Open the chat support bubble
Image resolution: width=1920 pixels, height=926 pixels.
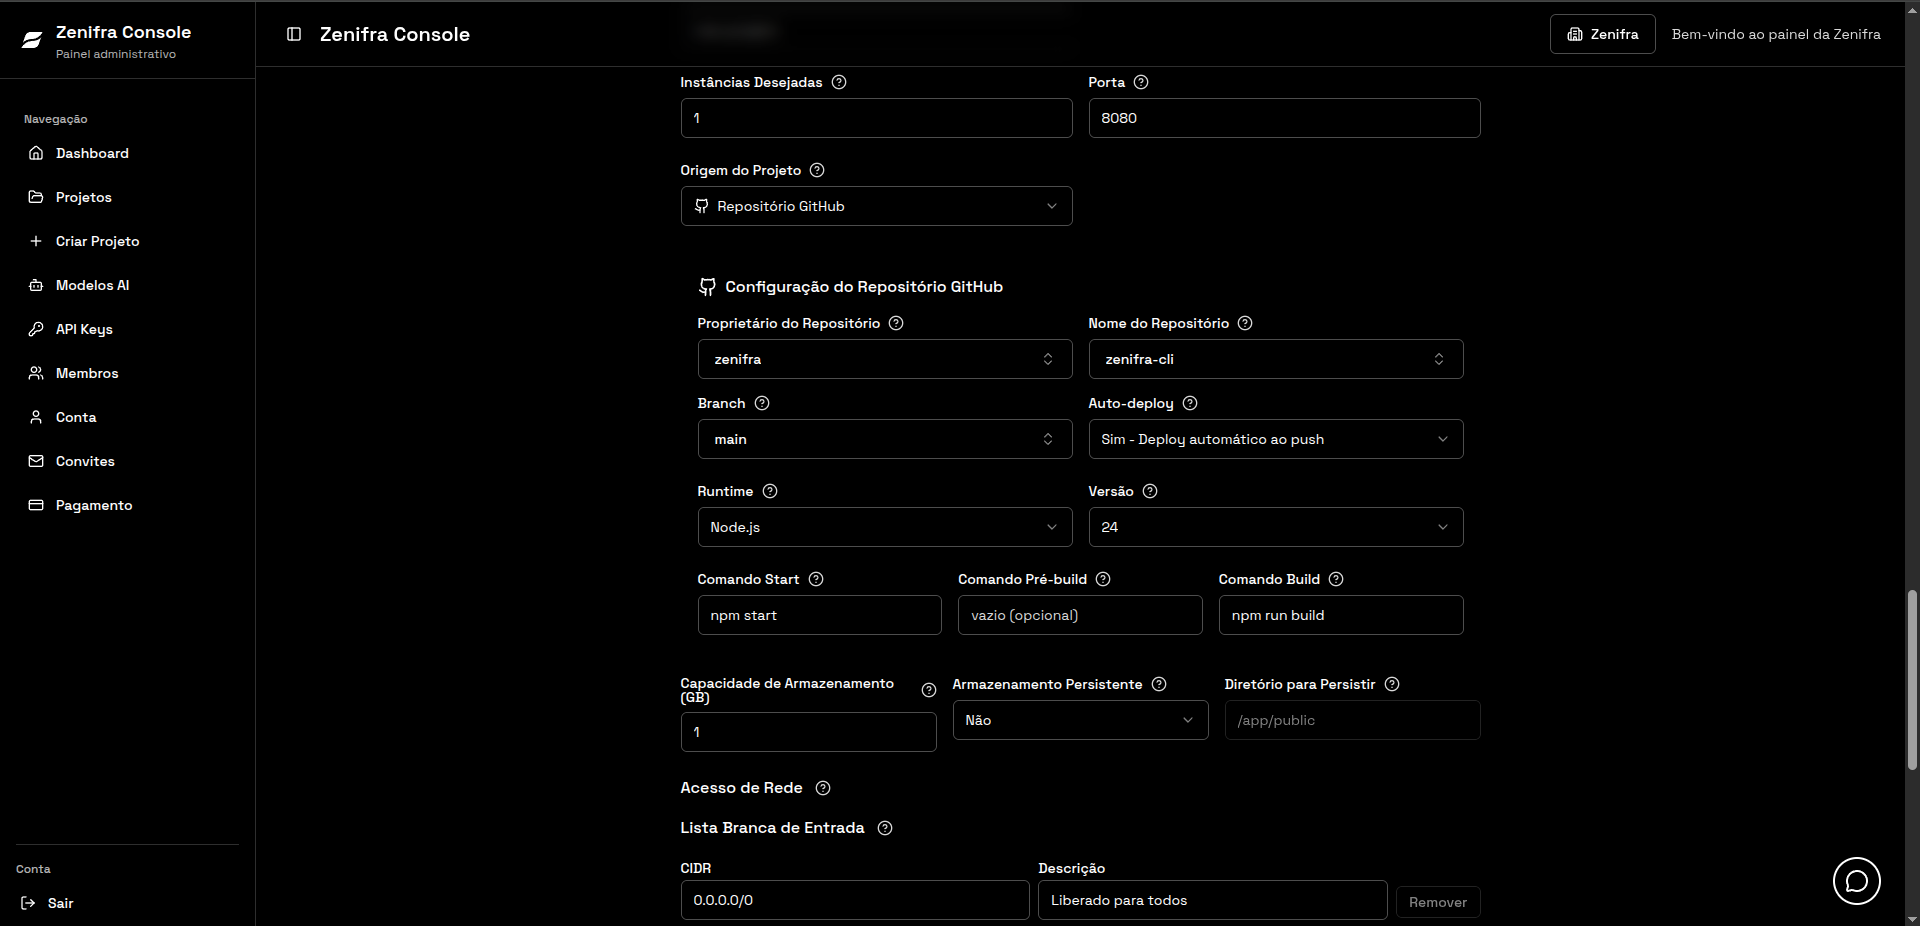click(1856, 881)
